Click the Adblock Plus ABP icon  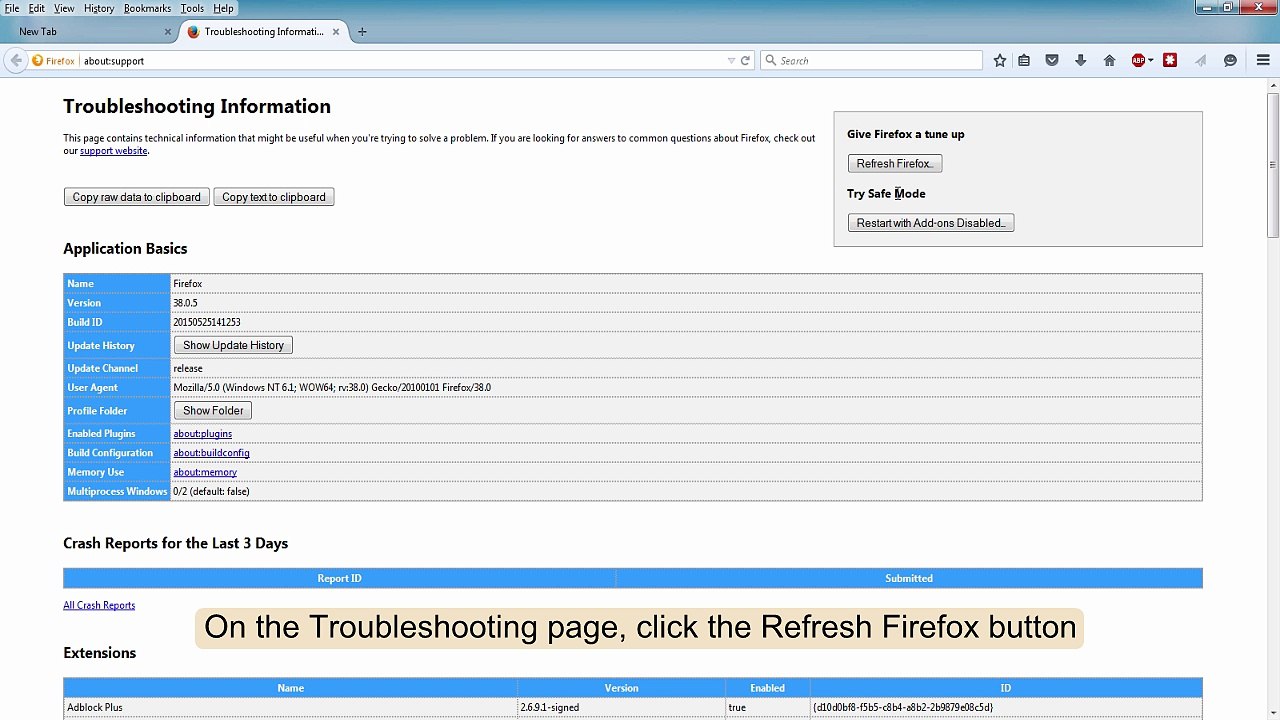click(1138, 61)
